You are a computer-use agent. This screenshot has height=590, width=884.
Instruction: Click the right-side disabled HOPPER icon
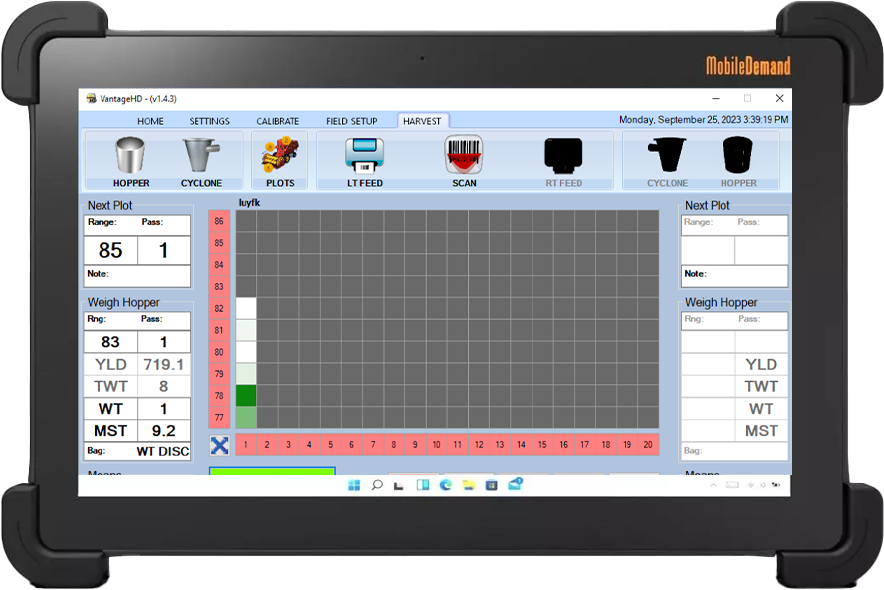click(739, 157)
